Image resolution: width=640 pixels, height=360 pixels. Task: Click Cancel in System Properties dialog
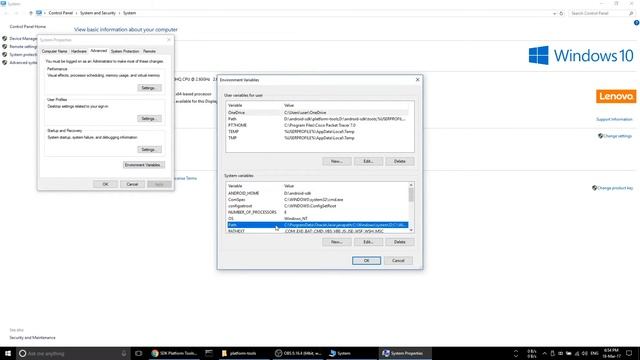coord(132,184)
